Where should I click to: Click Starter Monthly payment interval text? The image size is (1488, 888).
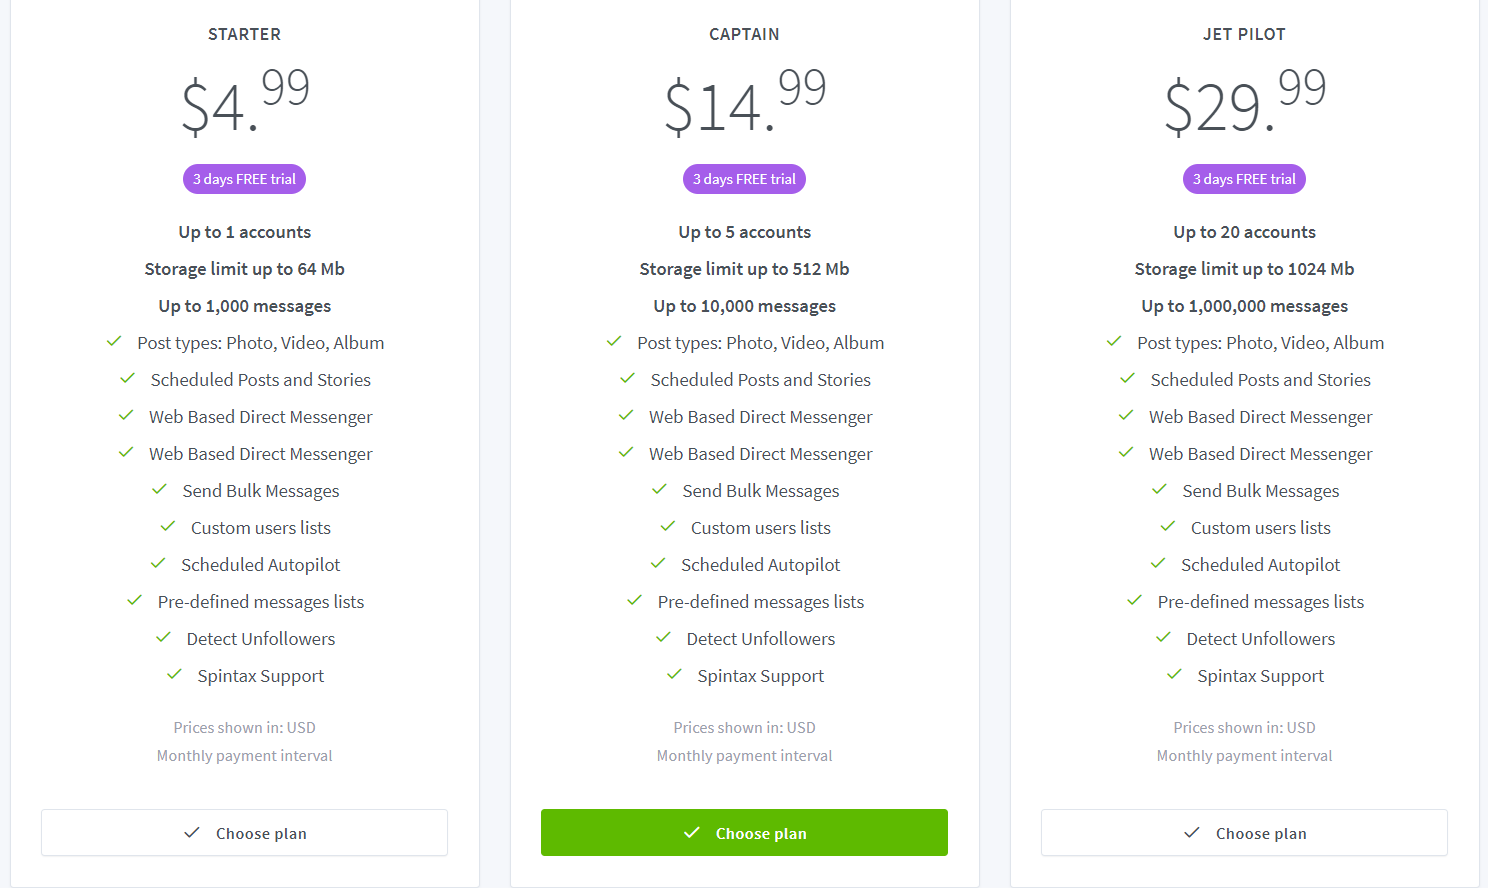click(x=244, y=756)
